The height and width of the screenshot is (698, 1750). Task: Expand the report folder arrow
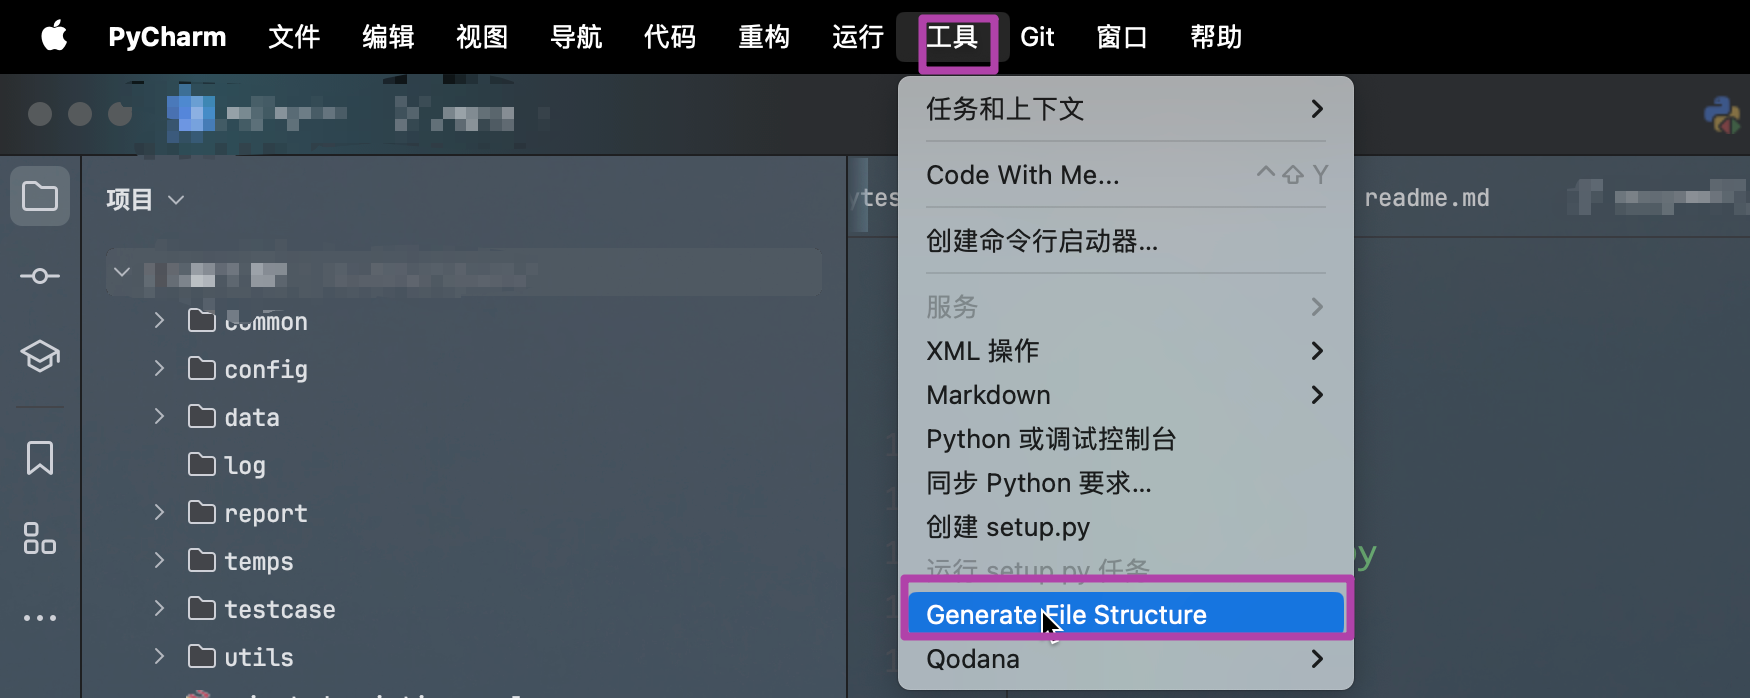pos(159,512)
